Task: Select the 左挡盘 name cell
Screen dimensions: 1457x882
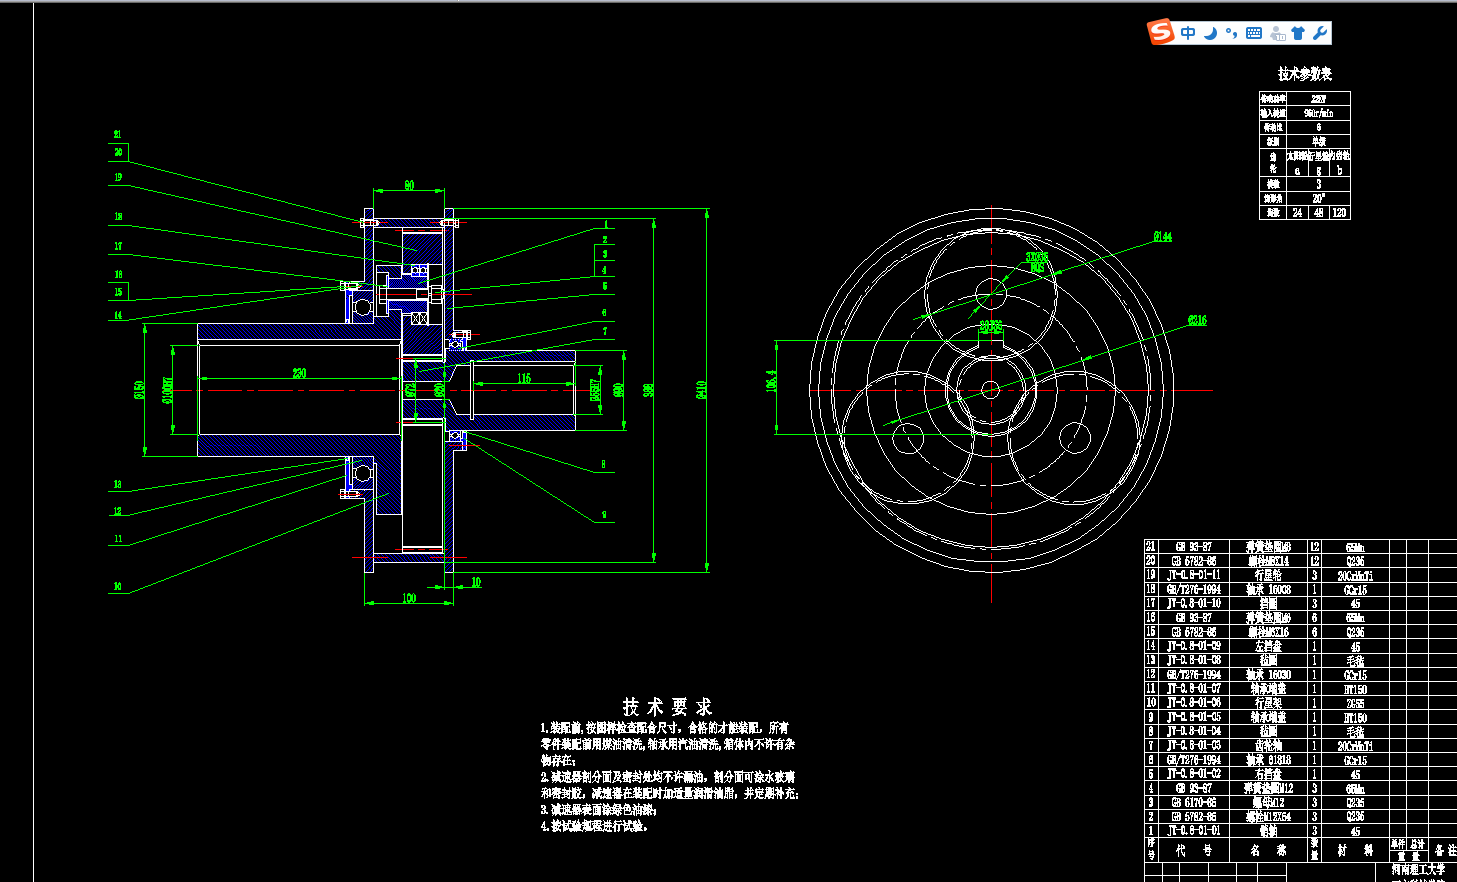Action: click(x=1270, y=646)
